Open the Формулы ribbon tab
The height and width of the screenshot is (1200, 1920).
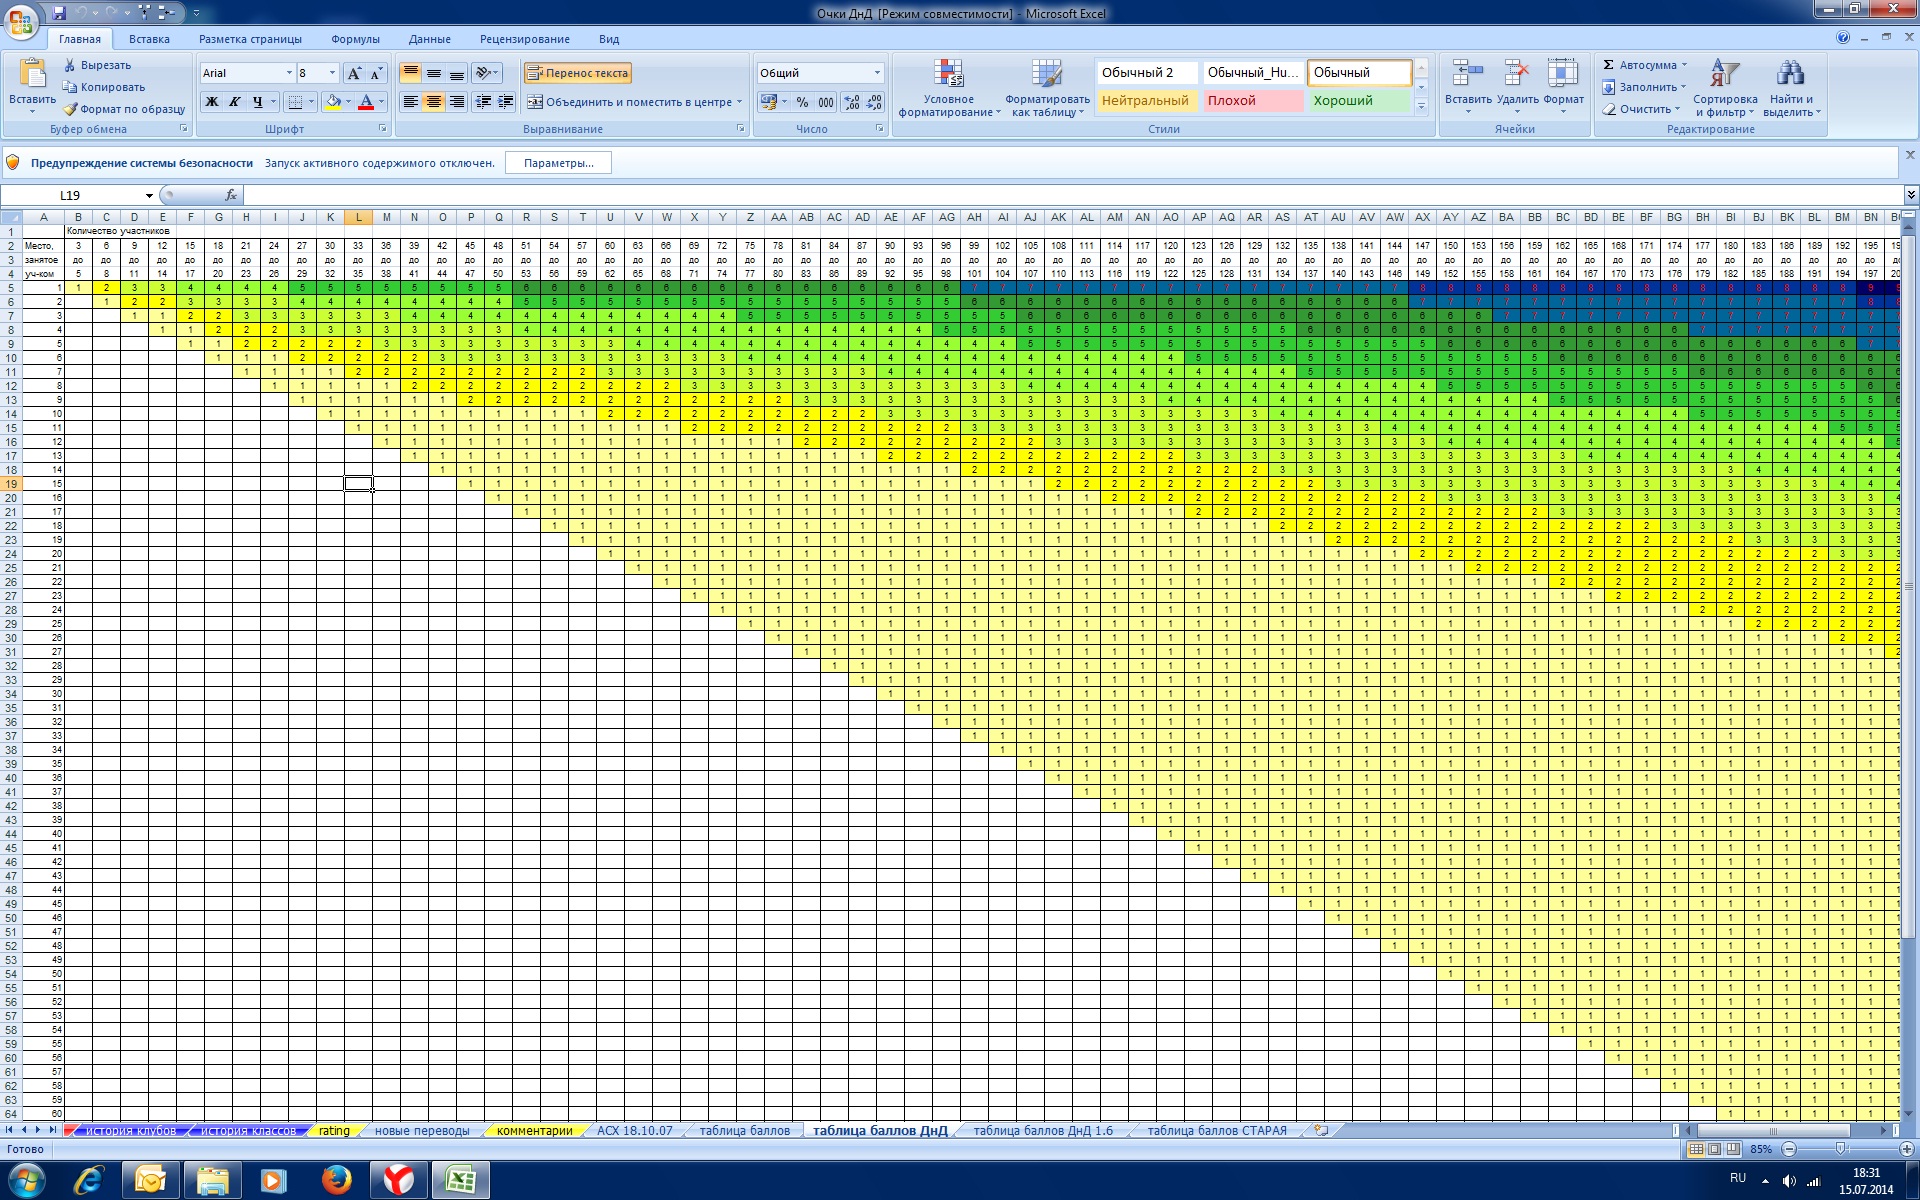point(355,39)
